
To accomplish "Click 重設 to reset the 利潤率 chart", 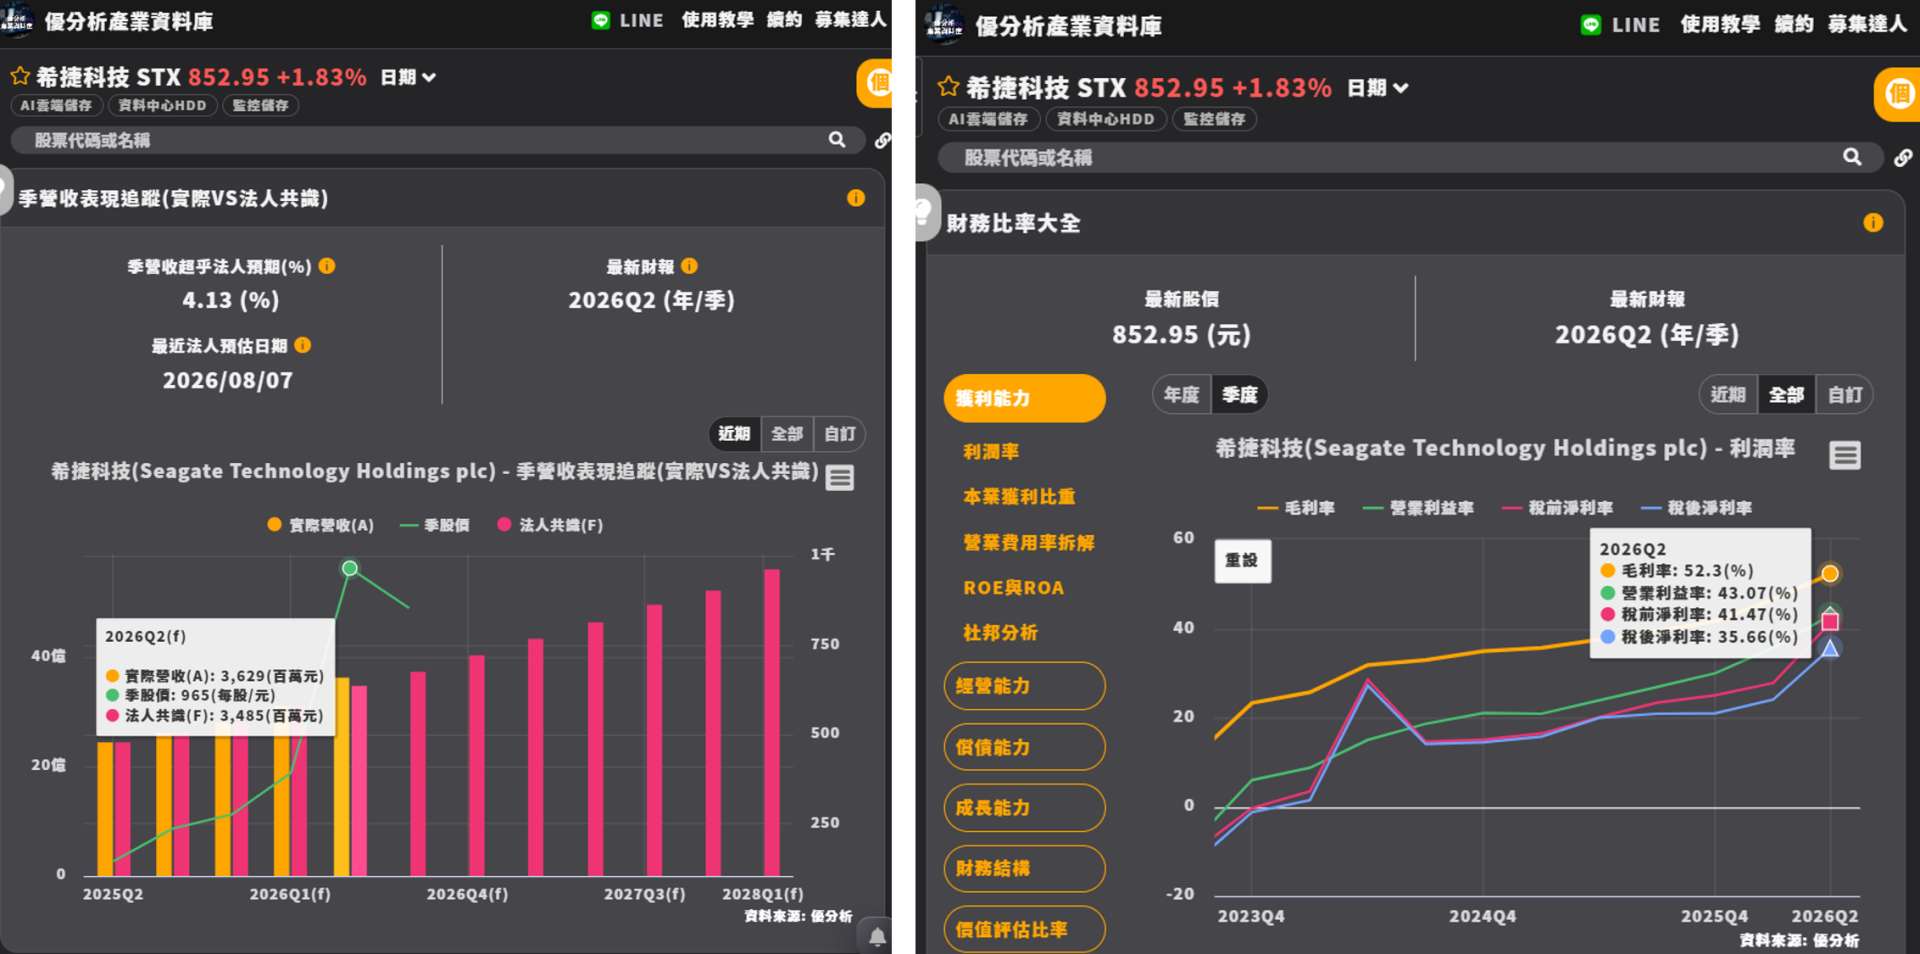I will click(x=1242, y=561).
